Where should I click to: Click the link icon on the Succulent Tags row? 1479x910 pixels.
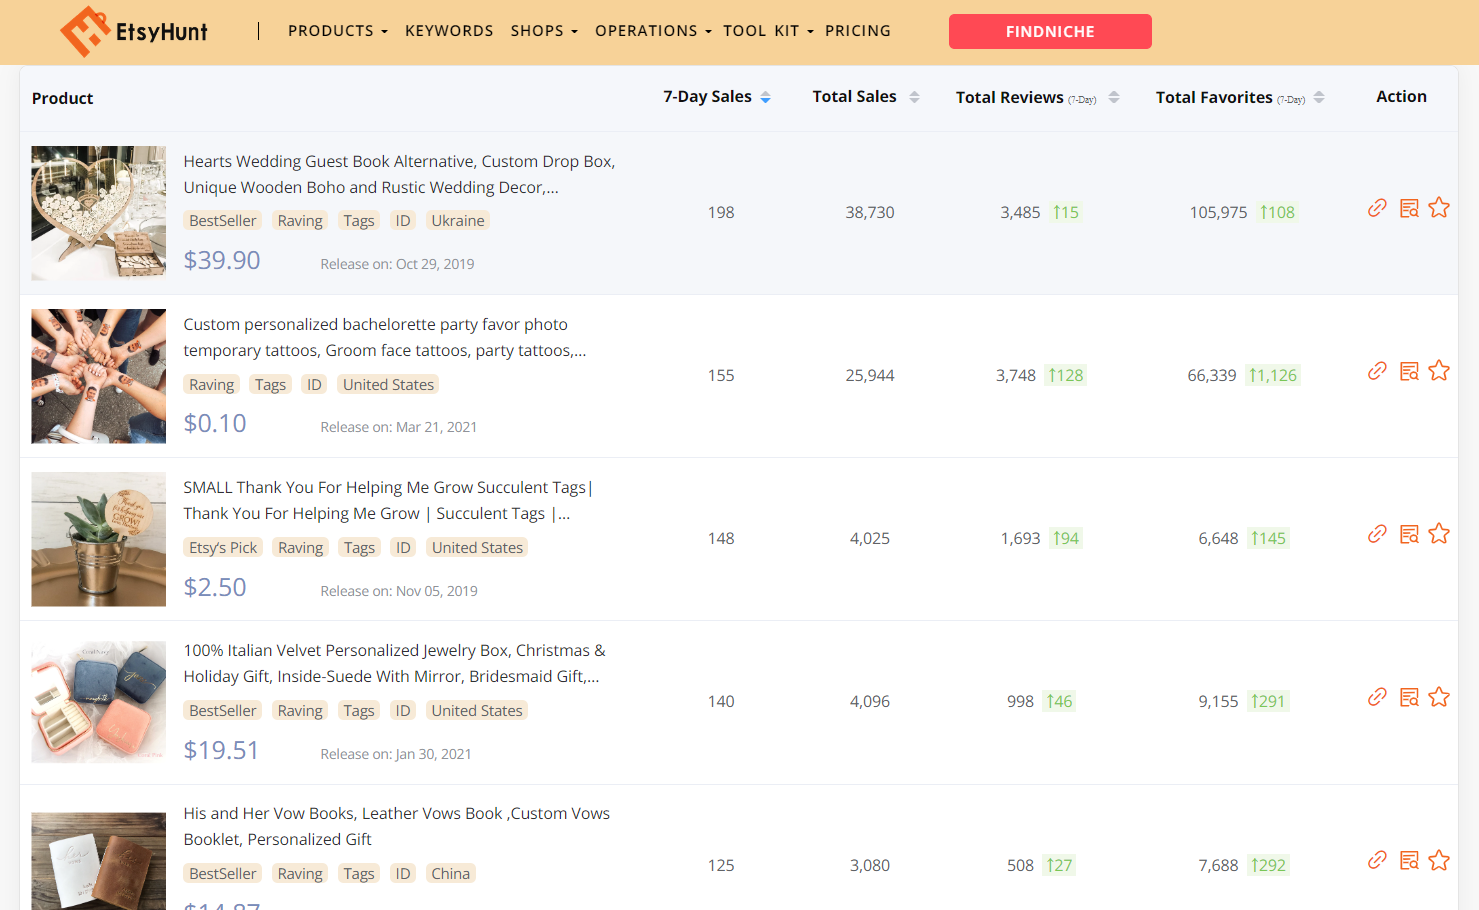pyautogui.click(x=1377, y=534)
